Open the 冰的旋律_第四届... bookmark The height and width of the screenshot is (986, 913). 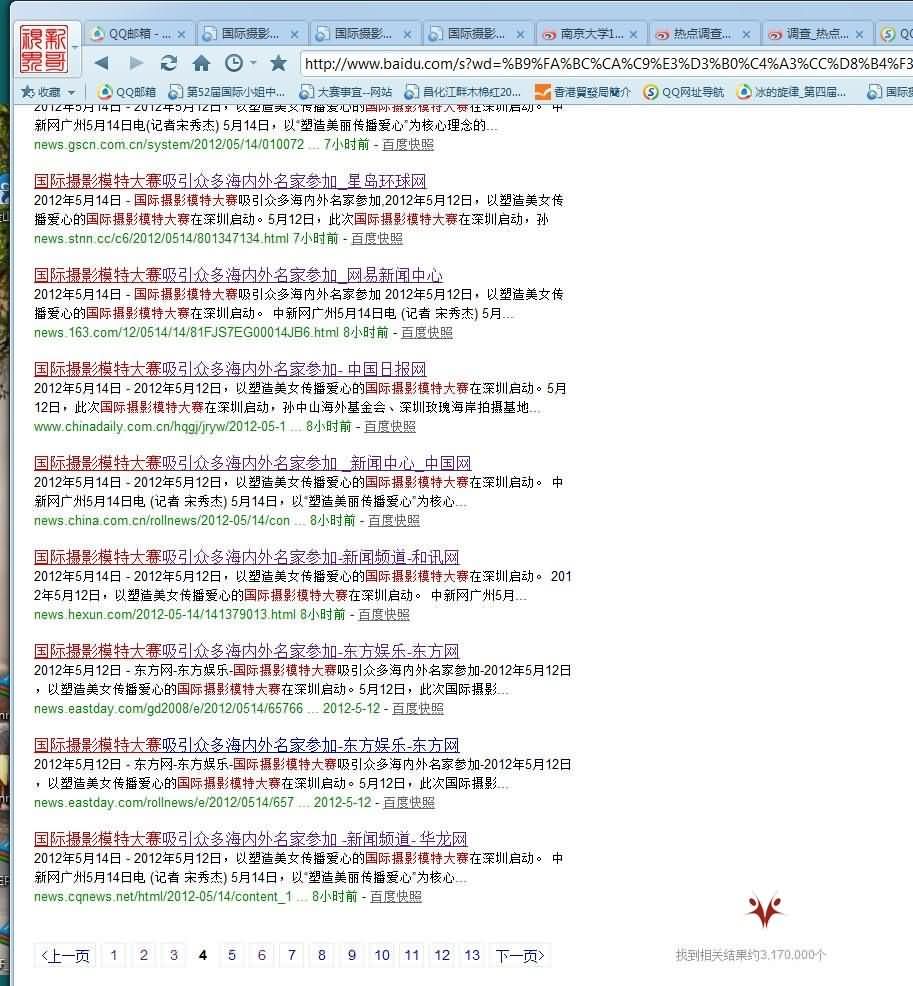(x=792, y=92)
